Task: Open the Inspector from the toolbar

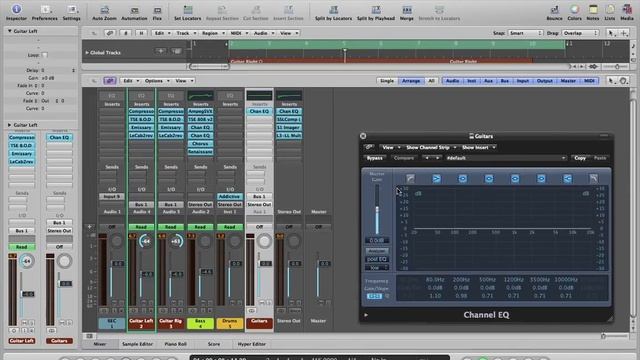Action: (x=16, y=12)
